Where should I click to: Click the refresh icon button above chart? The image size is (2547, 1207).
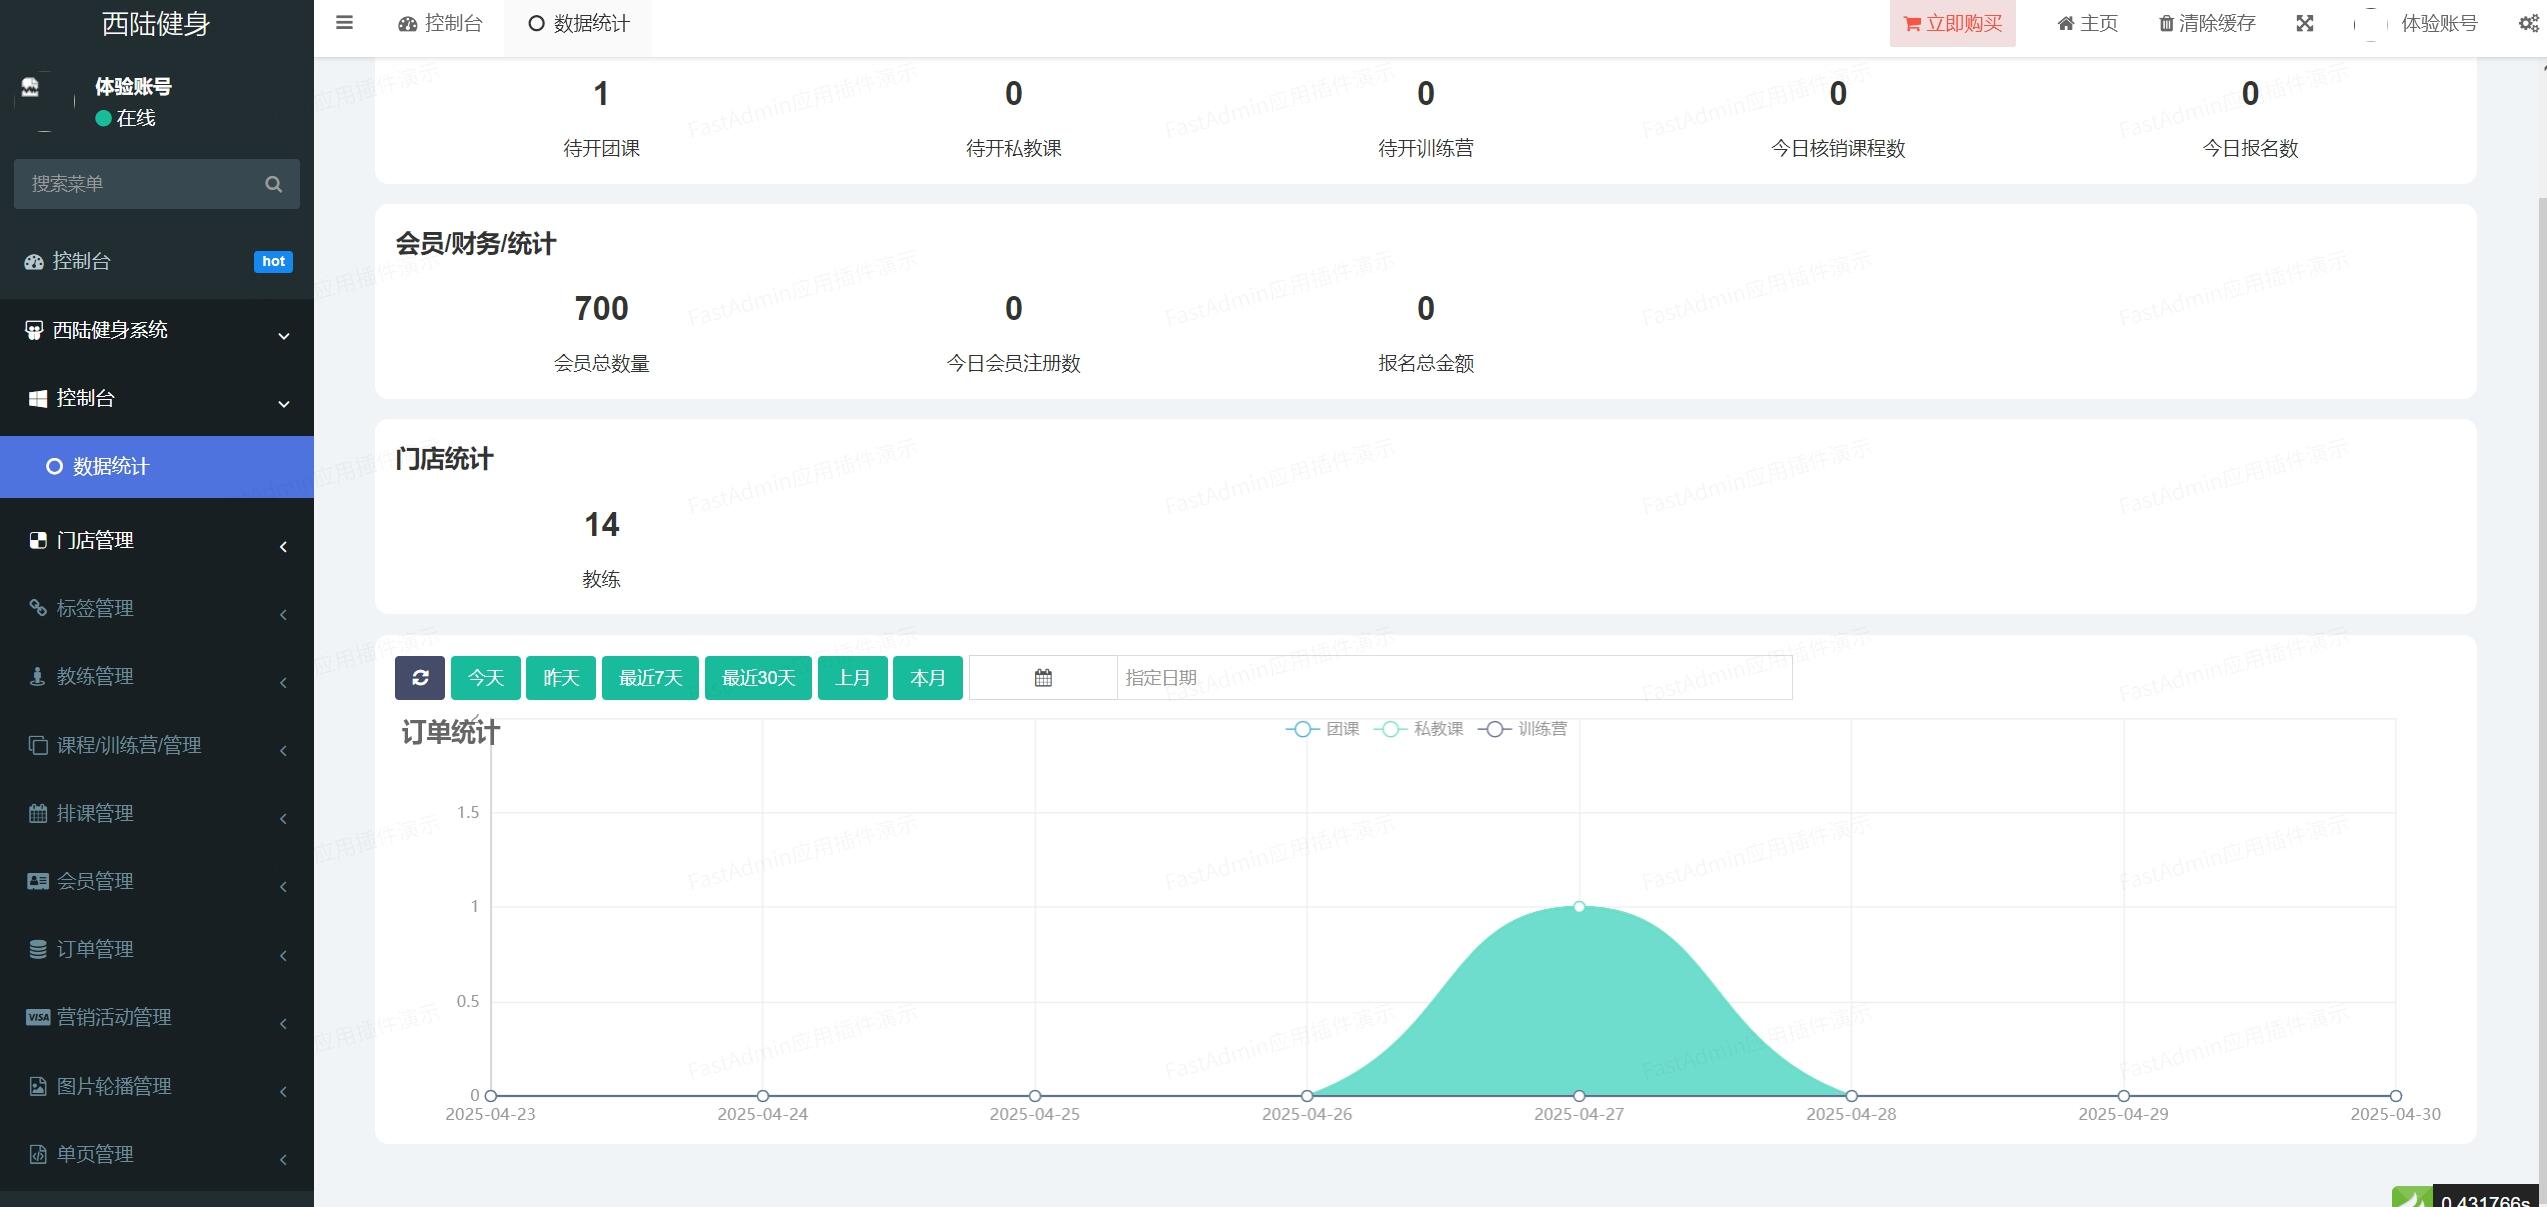pos(420,678)
